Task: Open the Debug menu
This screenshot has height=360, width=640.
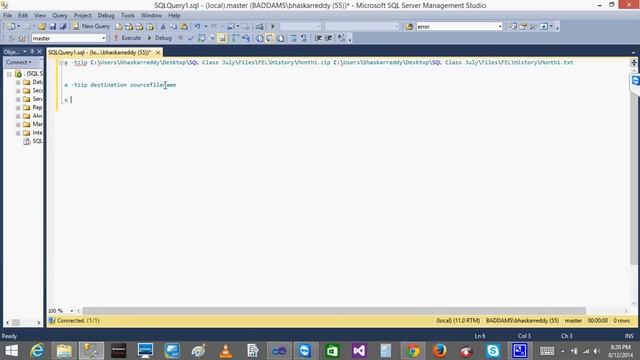Action: pos(106,15)
